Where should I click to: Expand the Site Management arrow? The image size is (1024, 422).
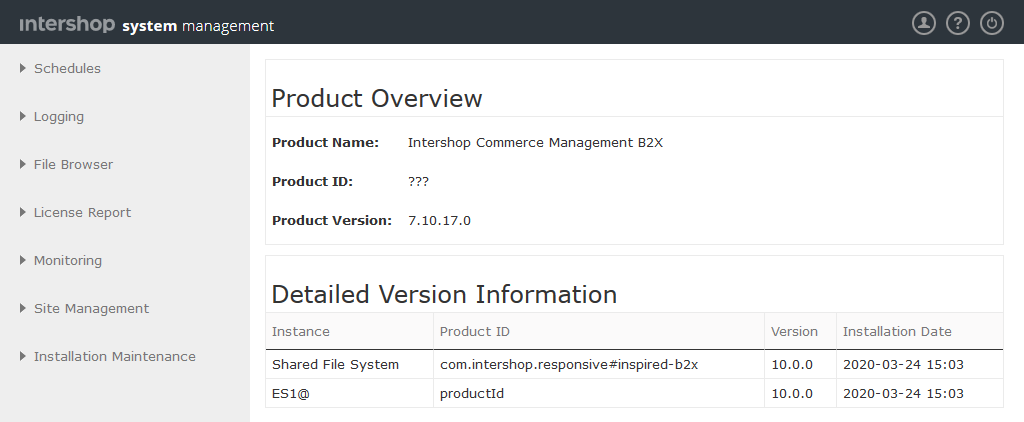(x=23, y=308)
